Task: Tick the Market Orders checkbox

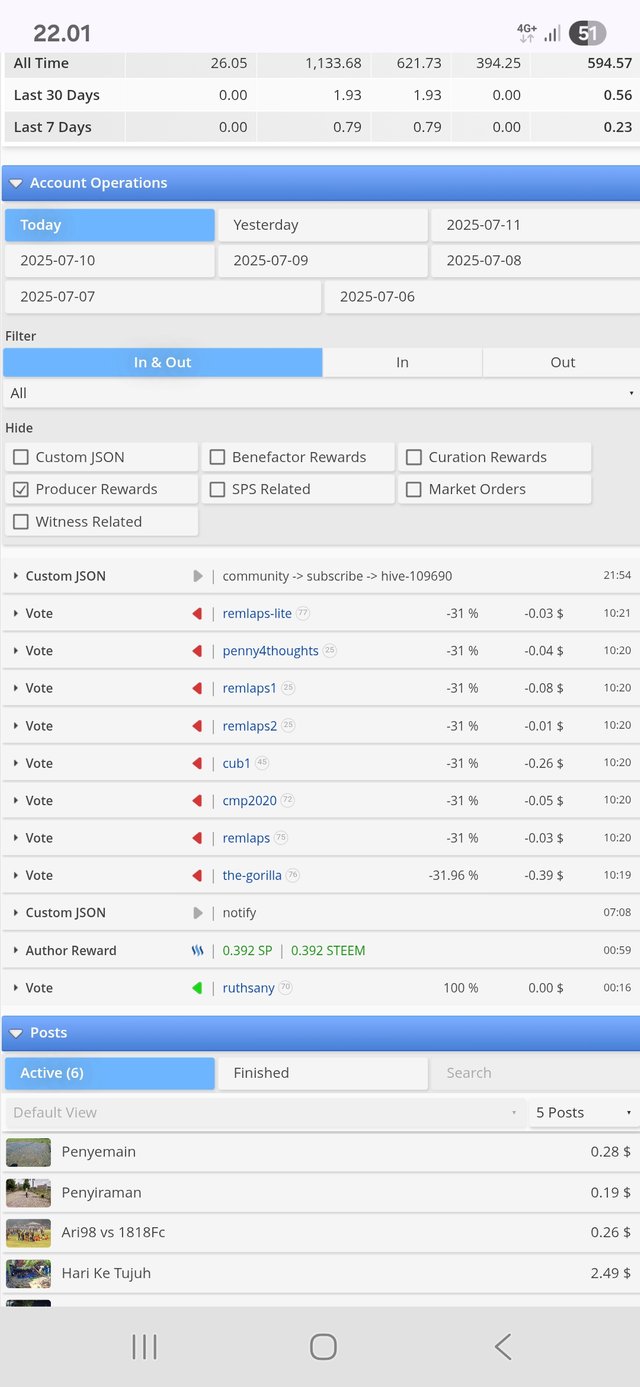Action: (x=414, y=489)
